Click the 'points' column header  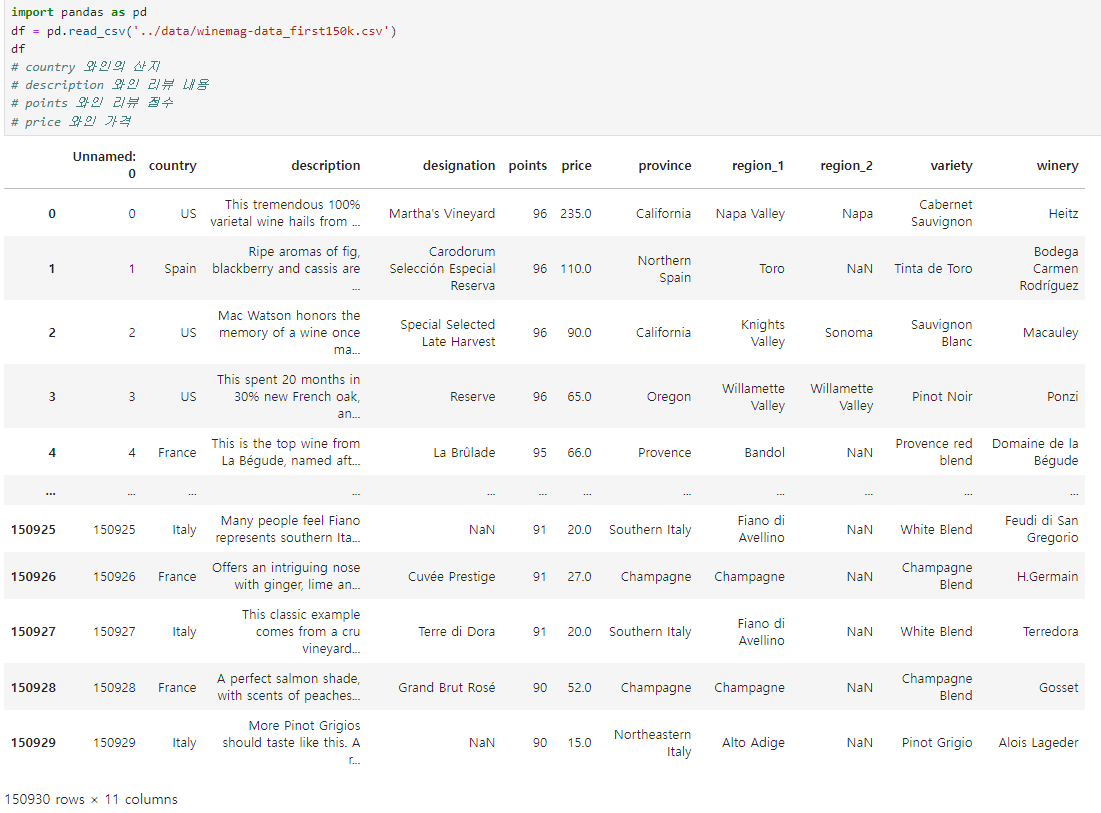527,166
